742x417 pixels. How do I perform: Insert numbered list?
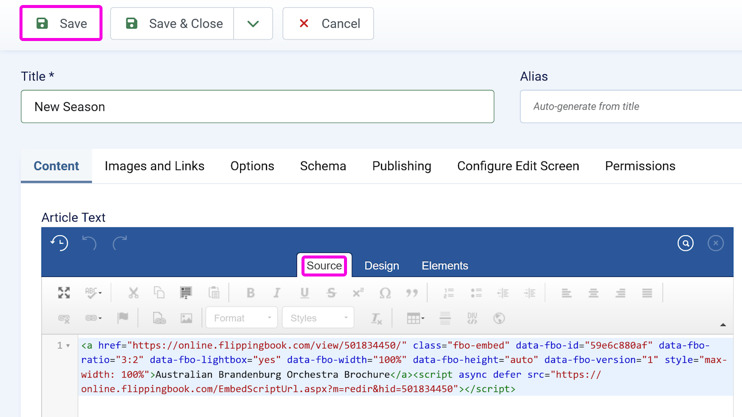click(449, 293)
